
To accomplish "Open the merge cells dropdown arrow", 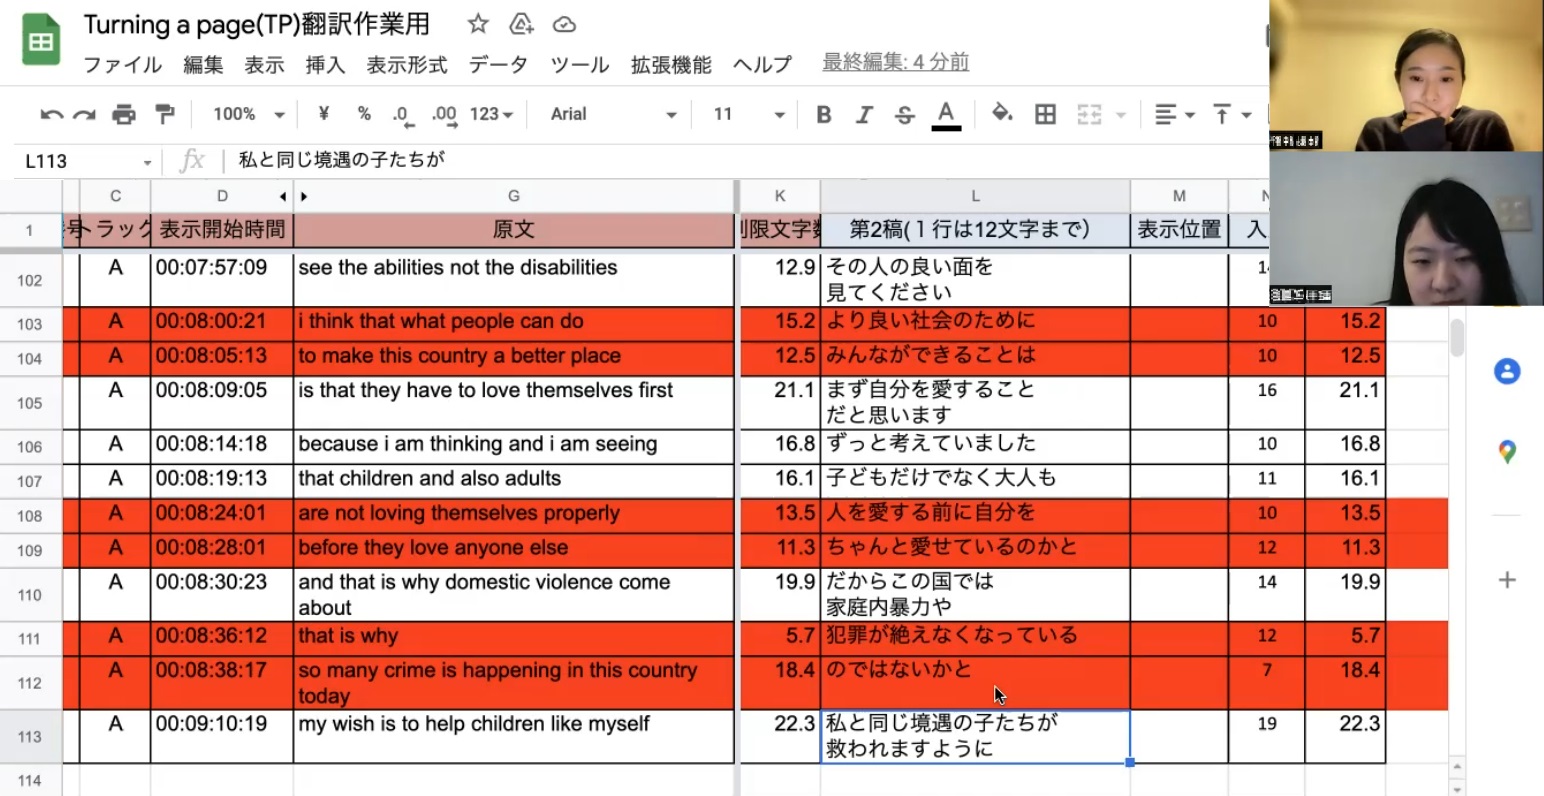I will coord(1121,115).
